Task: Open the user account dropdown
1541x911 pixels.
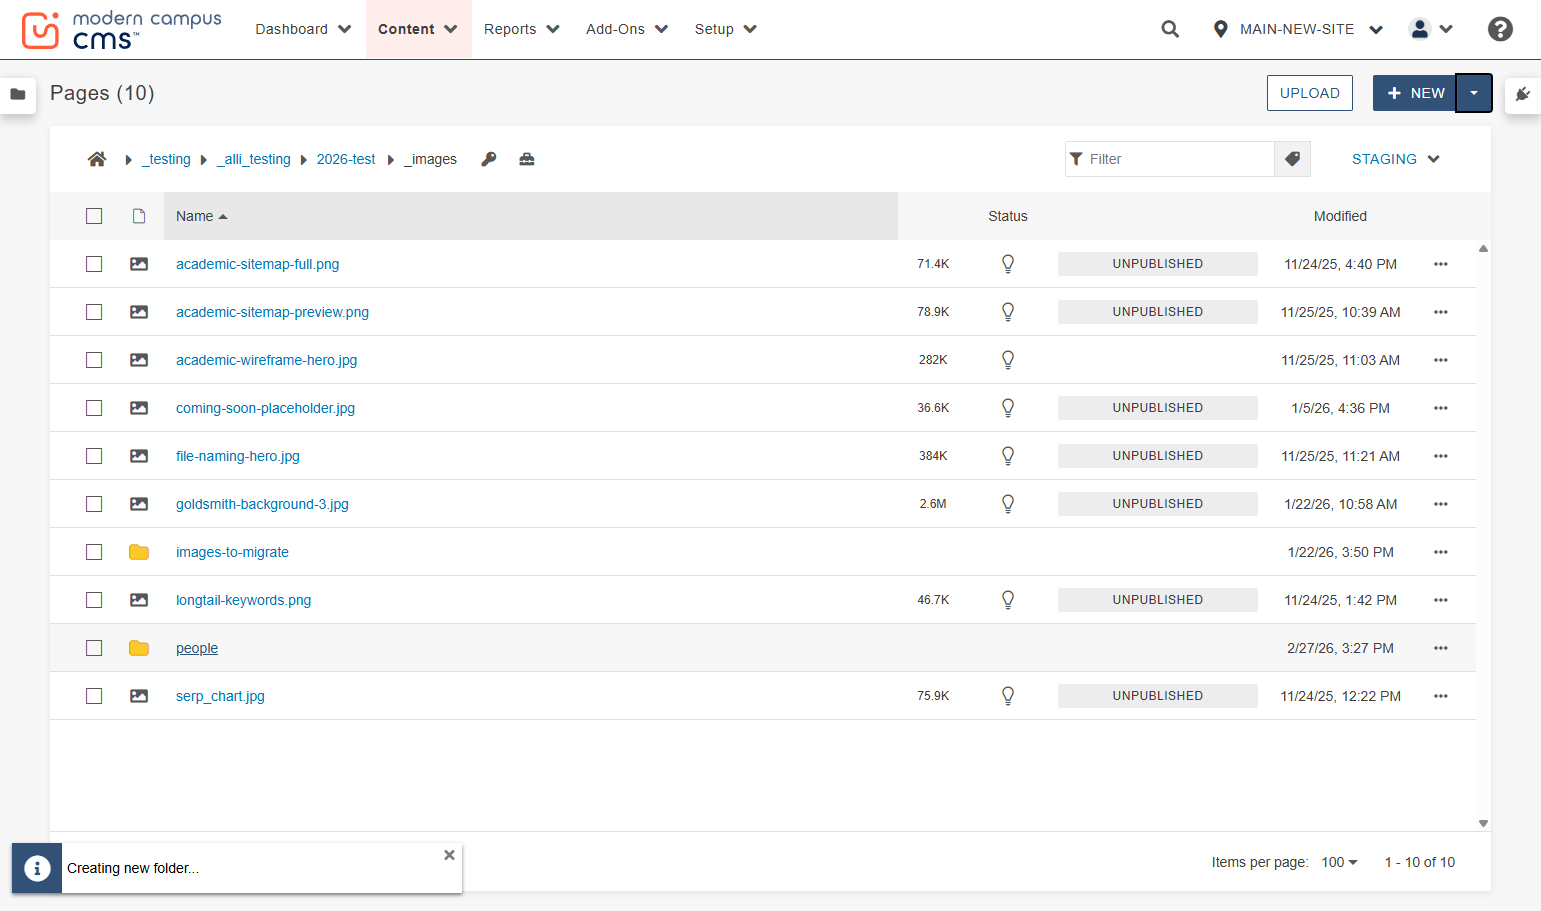Action: (x=1431, y=29)
